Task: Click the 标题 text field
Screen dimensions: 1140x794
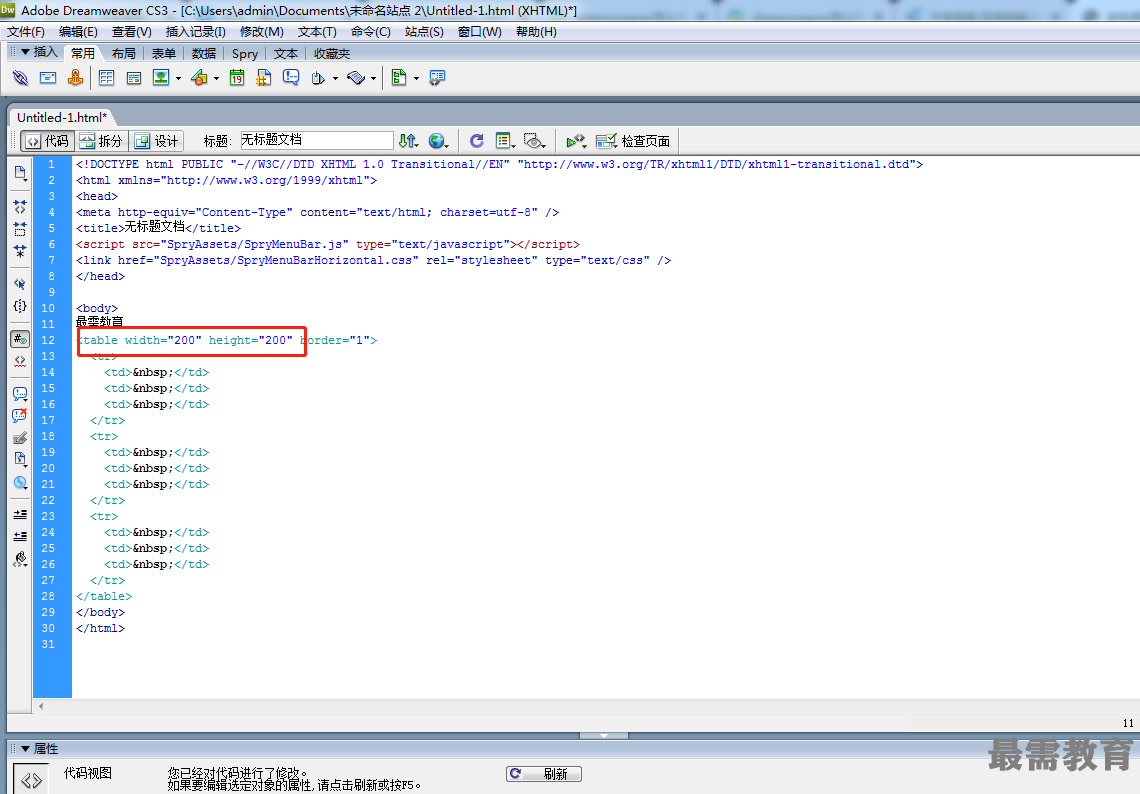Action: tap(316, 140)
